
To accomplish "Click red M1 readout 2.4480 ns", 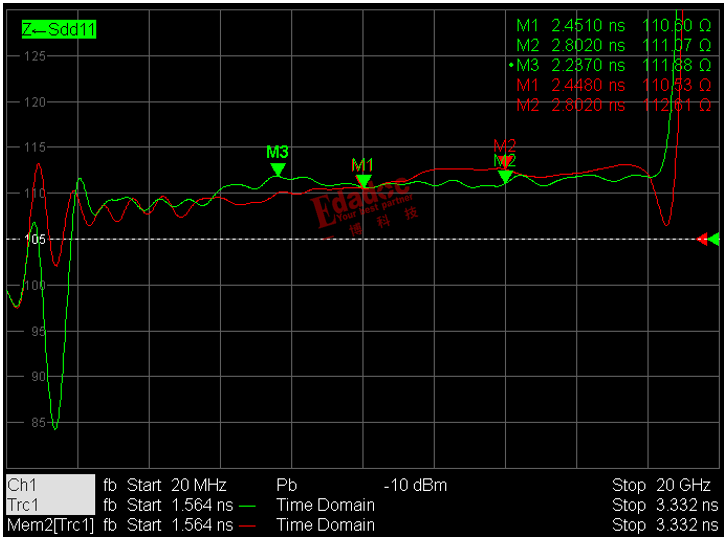I will point(588,85).
